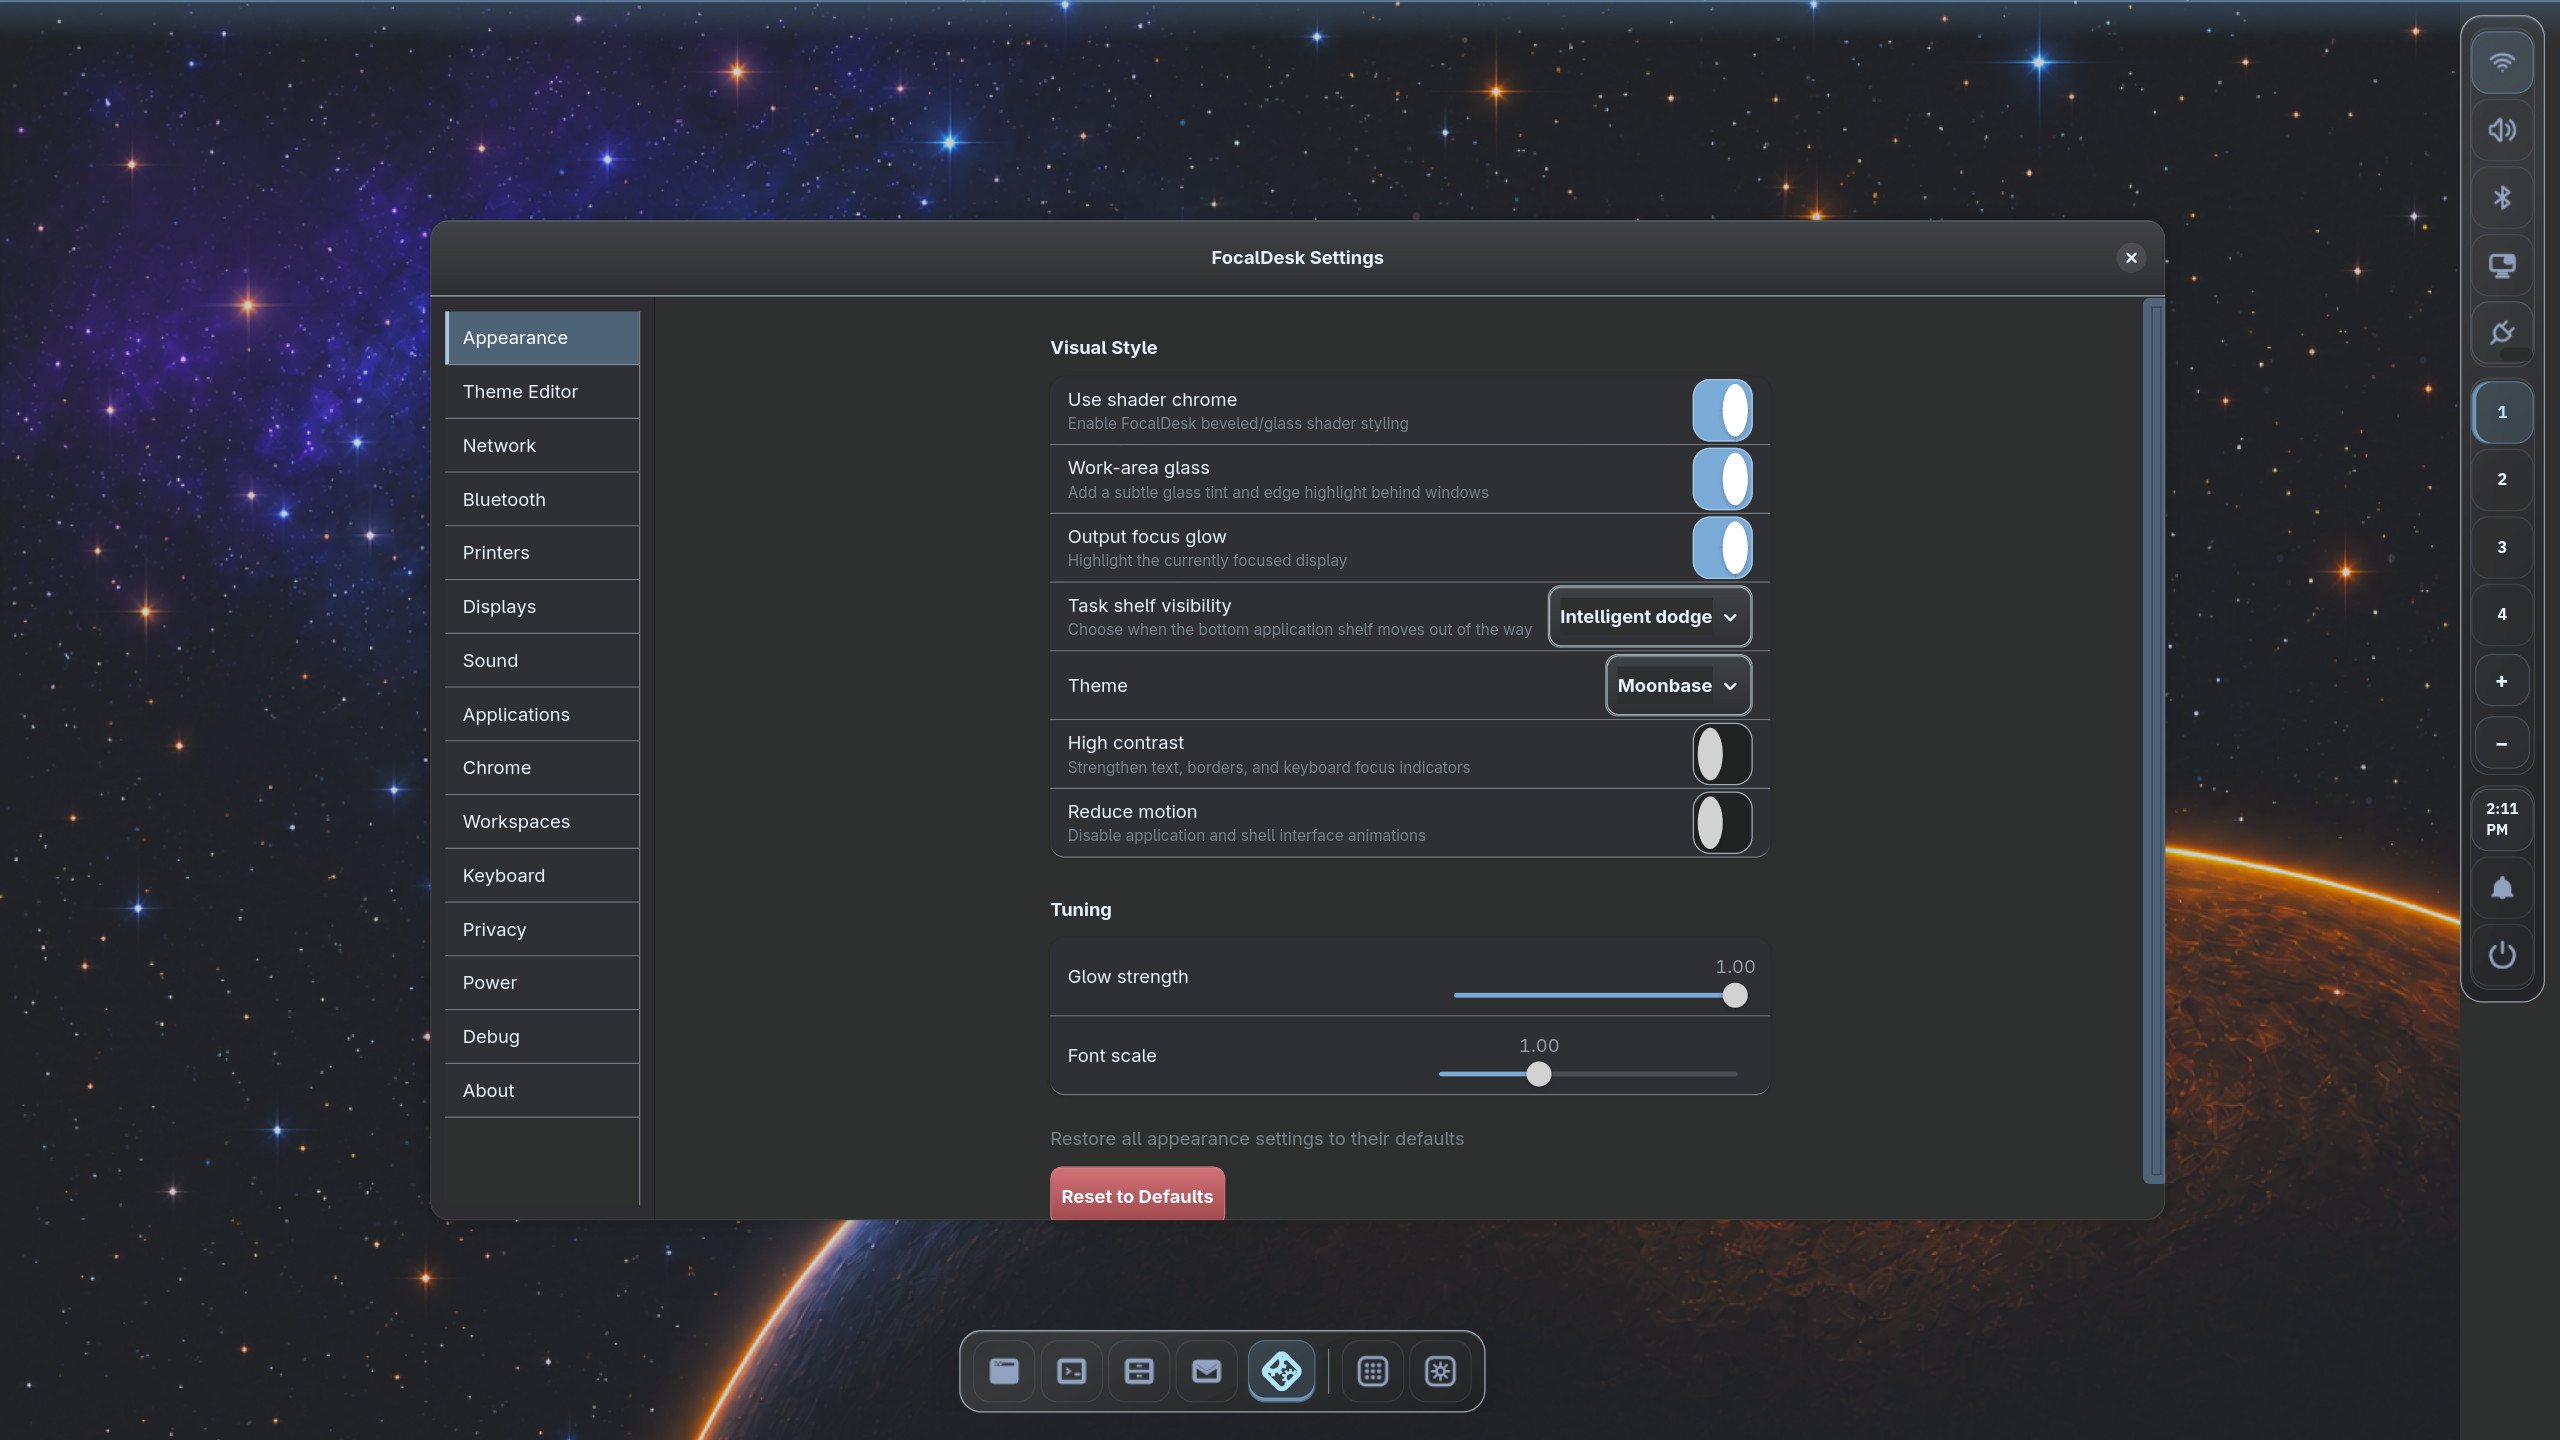Open notifications bell icon
The image size is (2560, 1440).
tap(2502, 888)
